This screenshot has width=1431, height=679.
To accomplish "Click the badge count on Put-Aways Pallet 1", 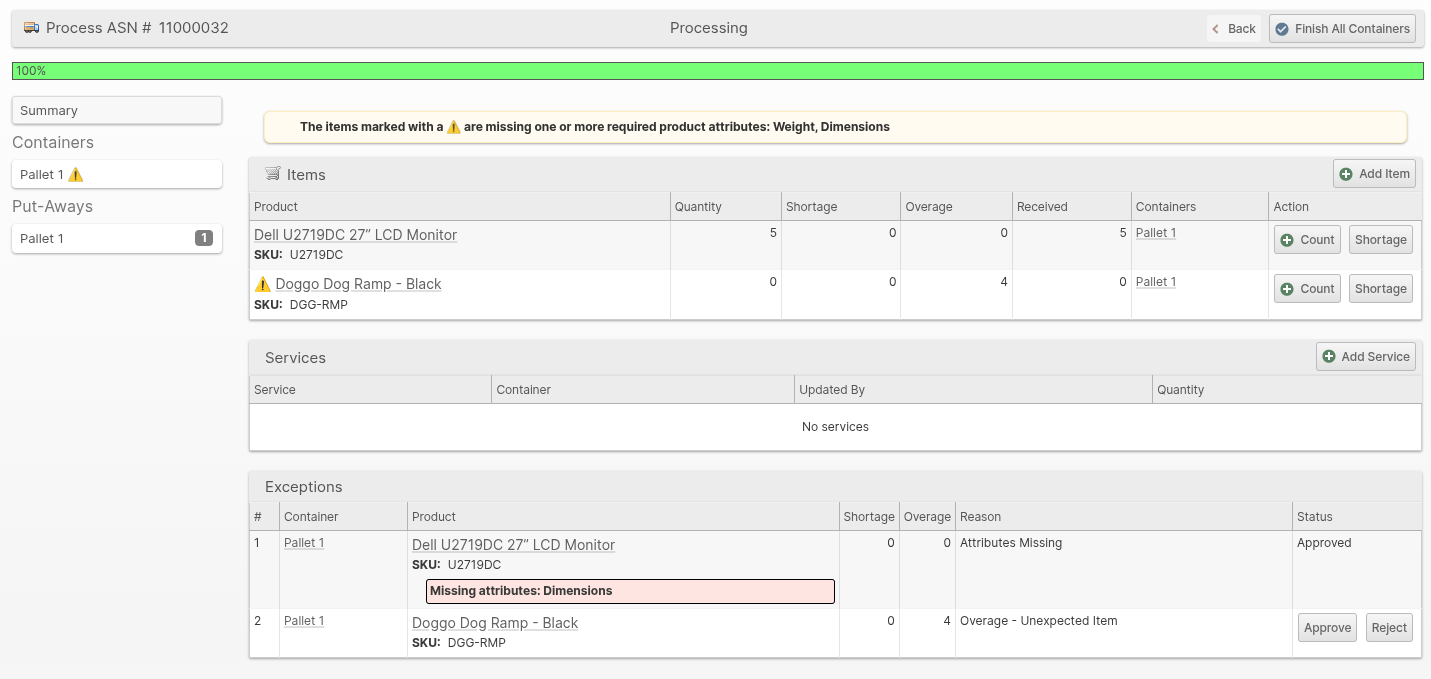I will click(203, 238).
